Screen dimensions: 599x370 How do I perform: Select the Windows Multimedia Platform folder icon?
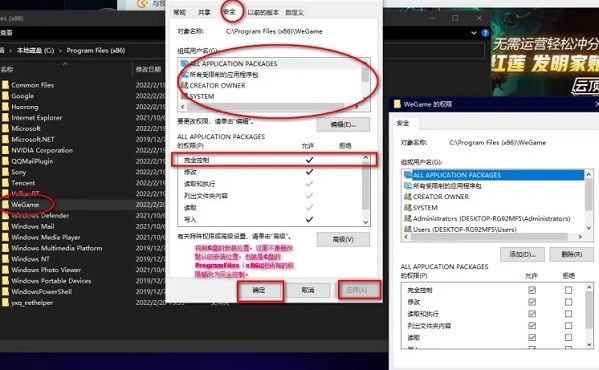[5, 248]
